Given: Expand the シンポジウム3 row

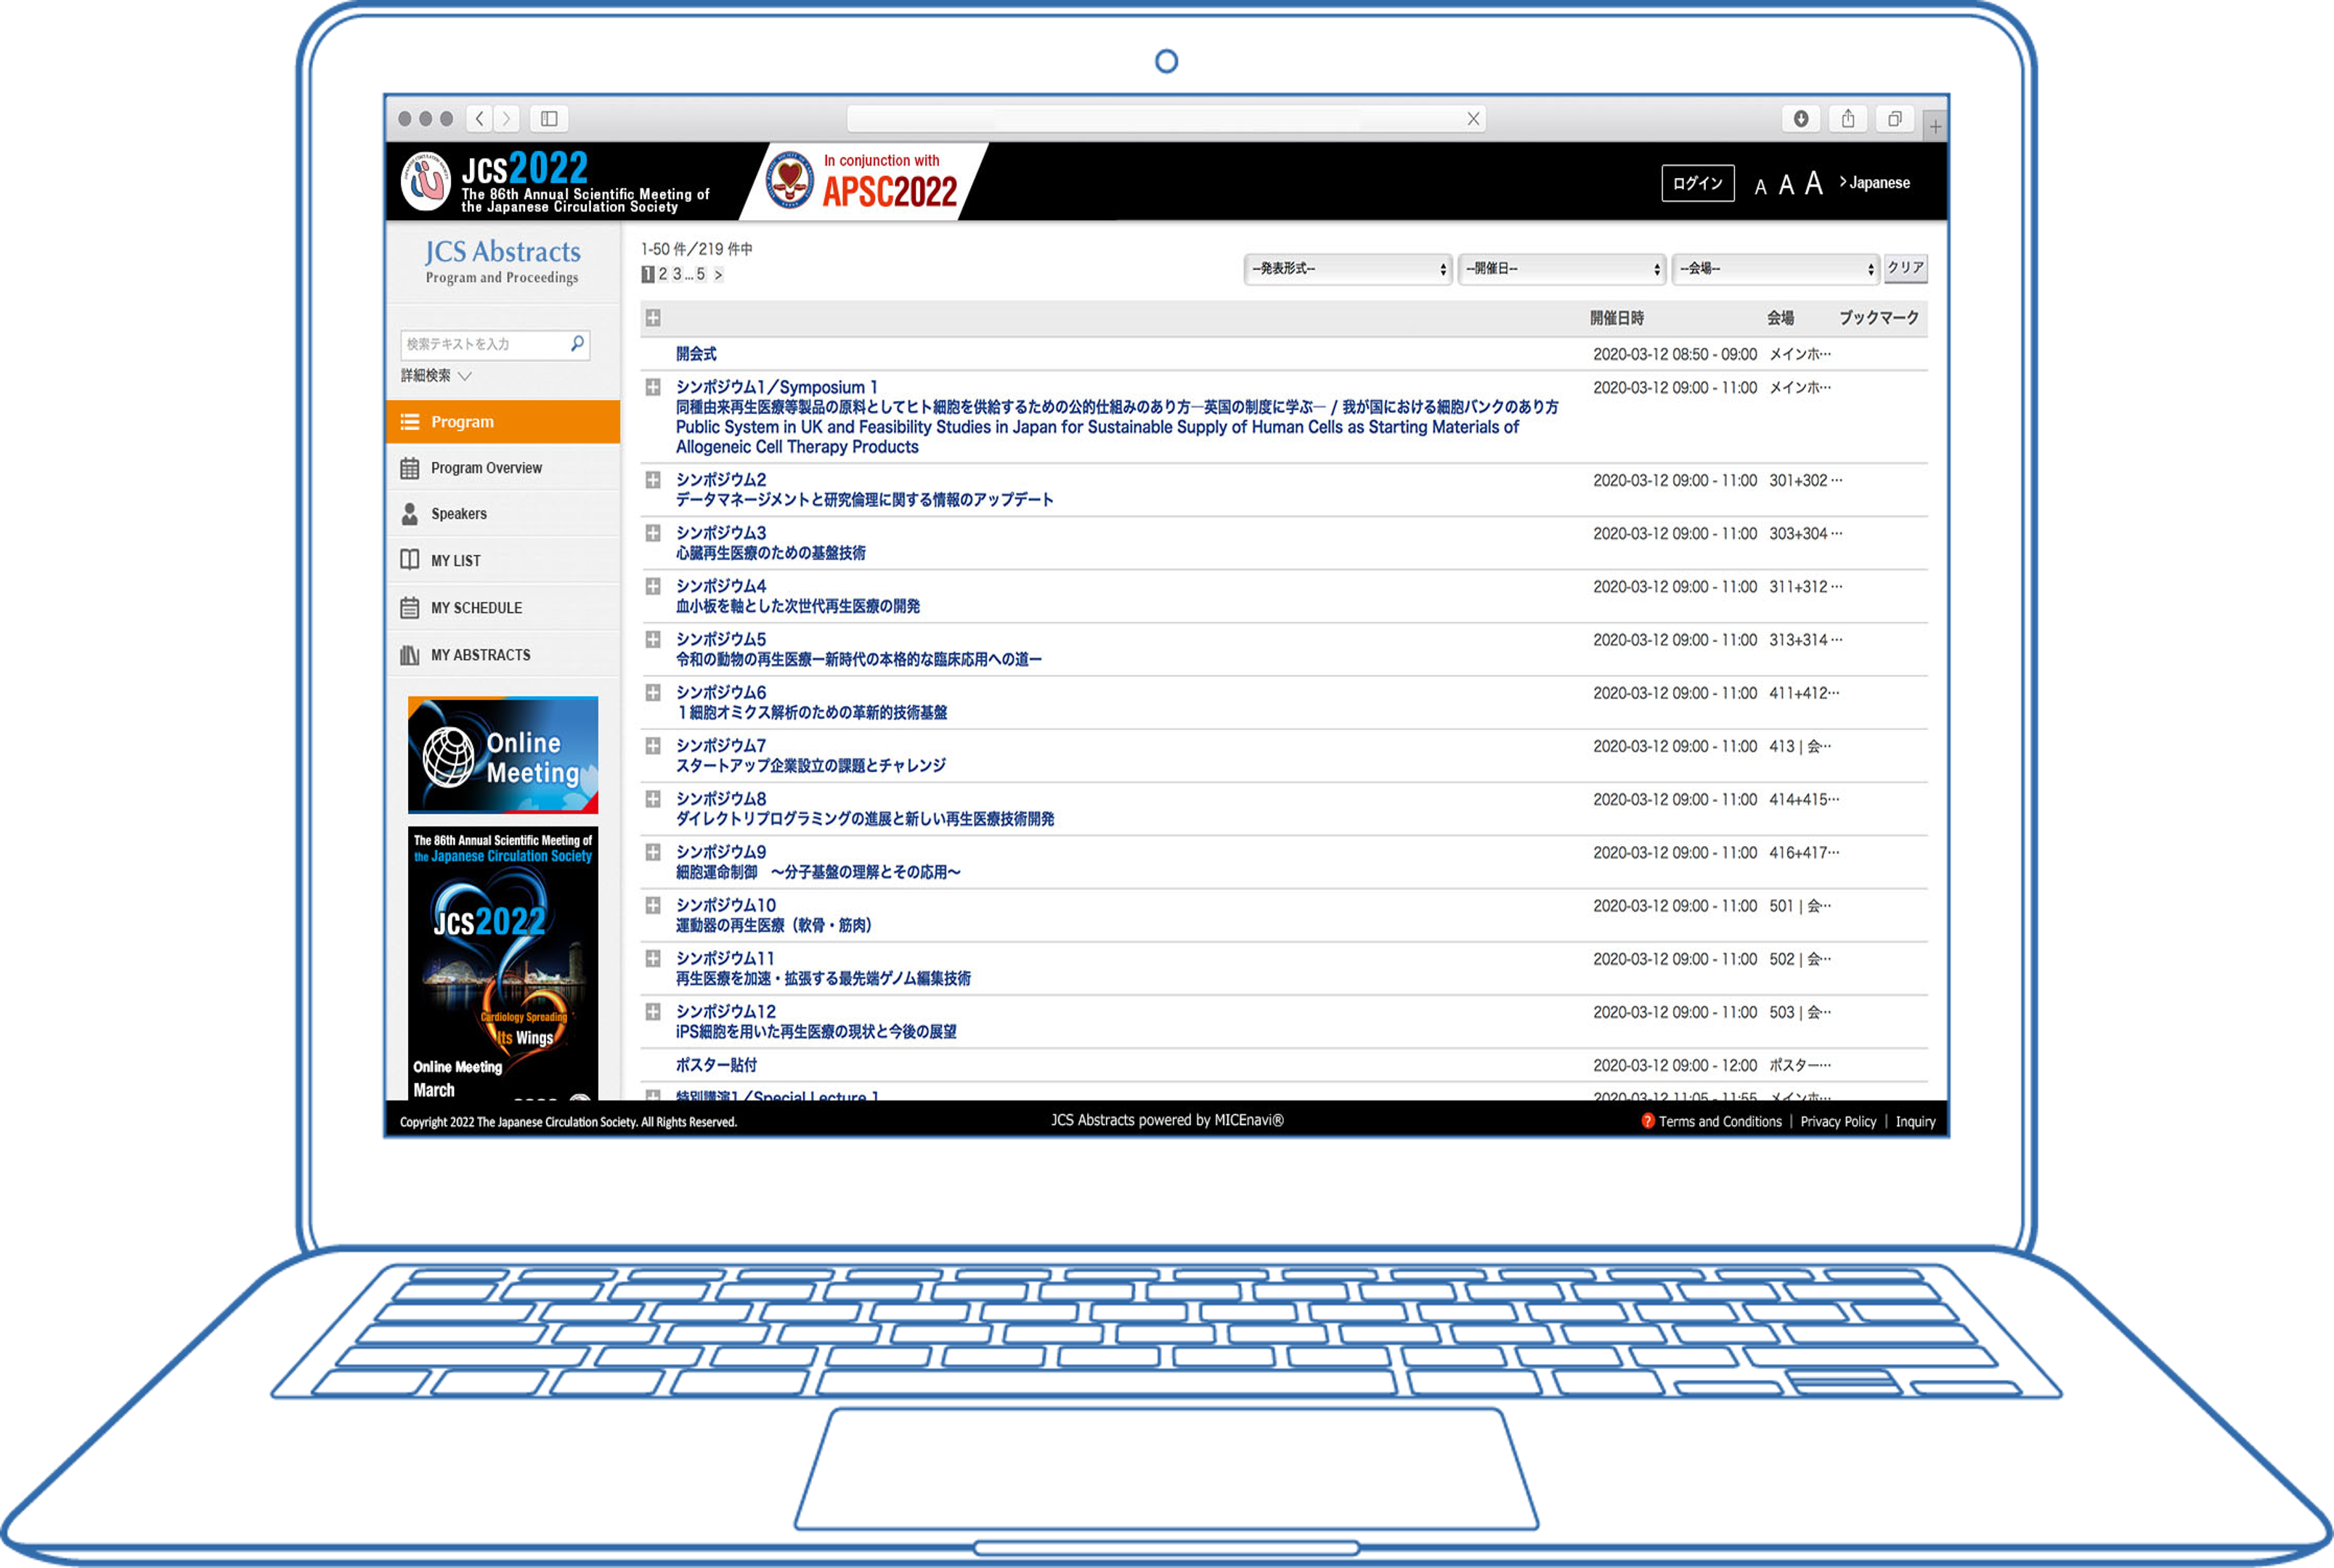Looking at the screenshot, I should [653, 533].
